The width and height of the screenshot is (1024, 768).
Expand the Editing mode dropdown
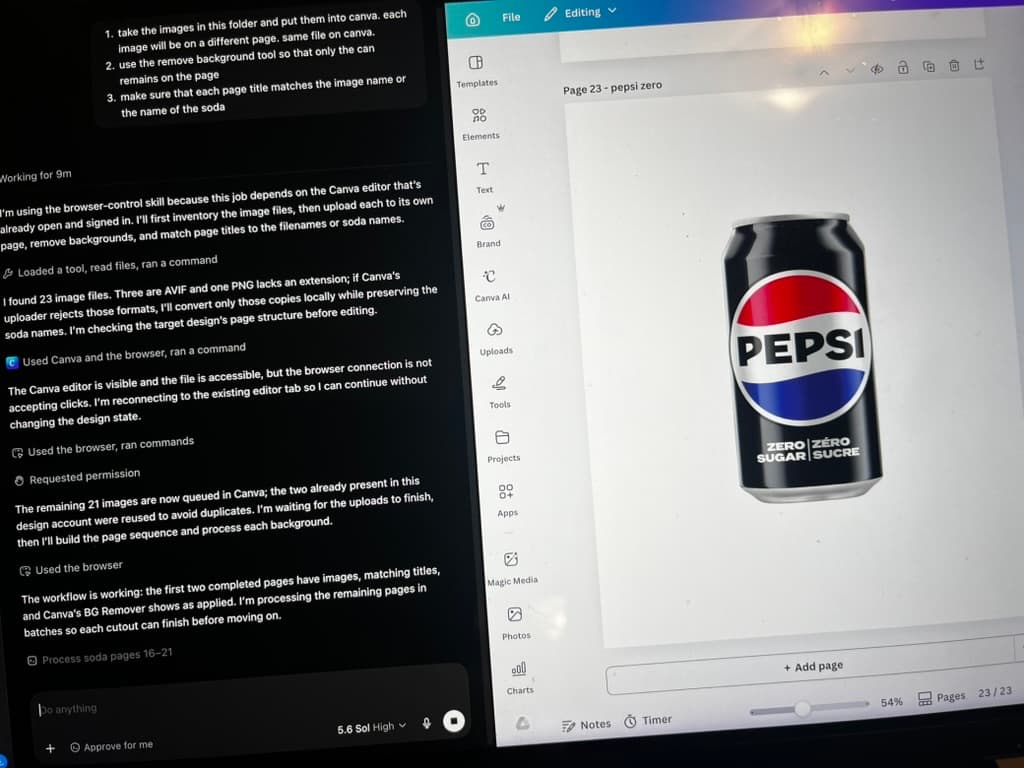pos(580,12)
